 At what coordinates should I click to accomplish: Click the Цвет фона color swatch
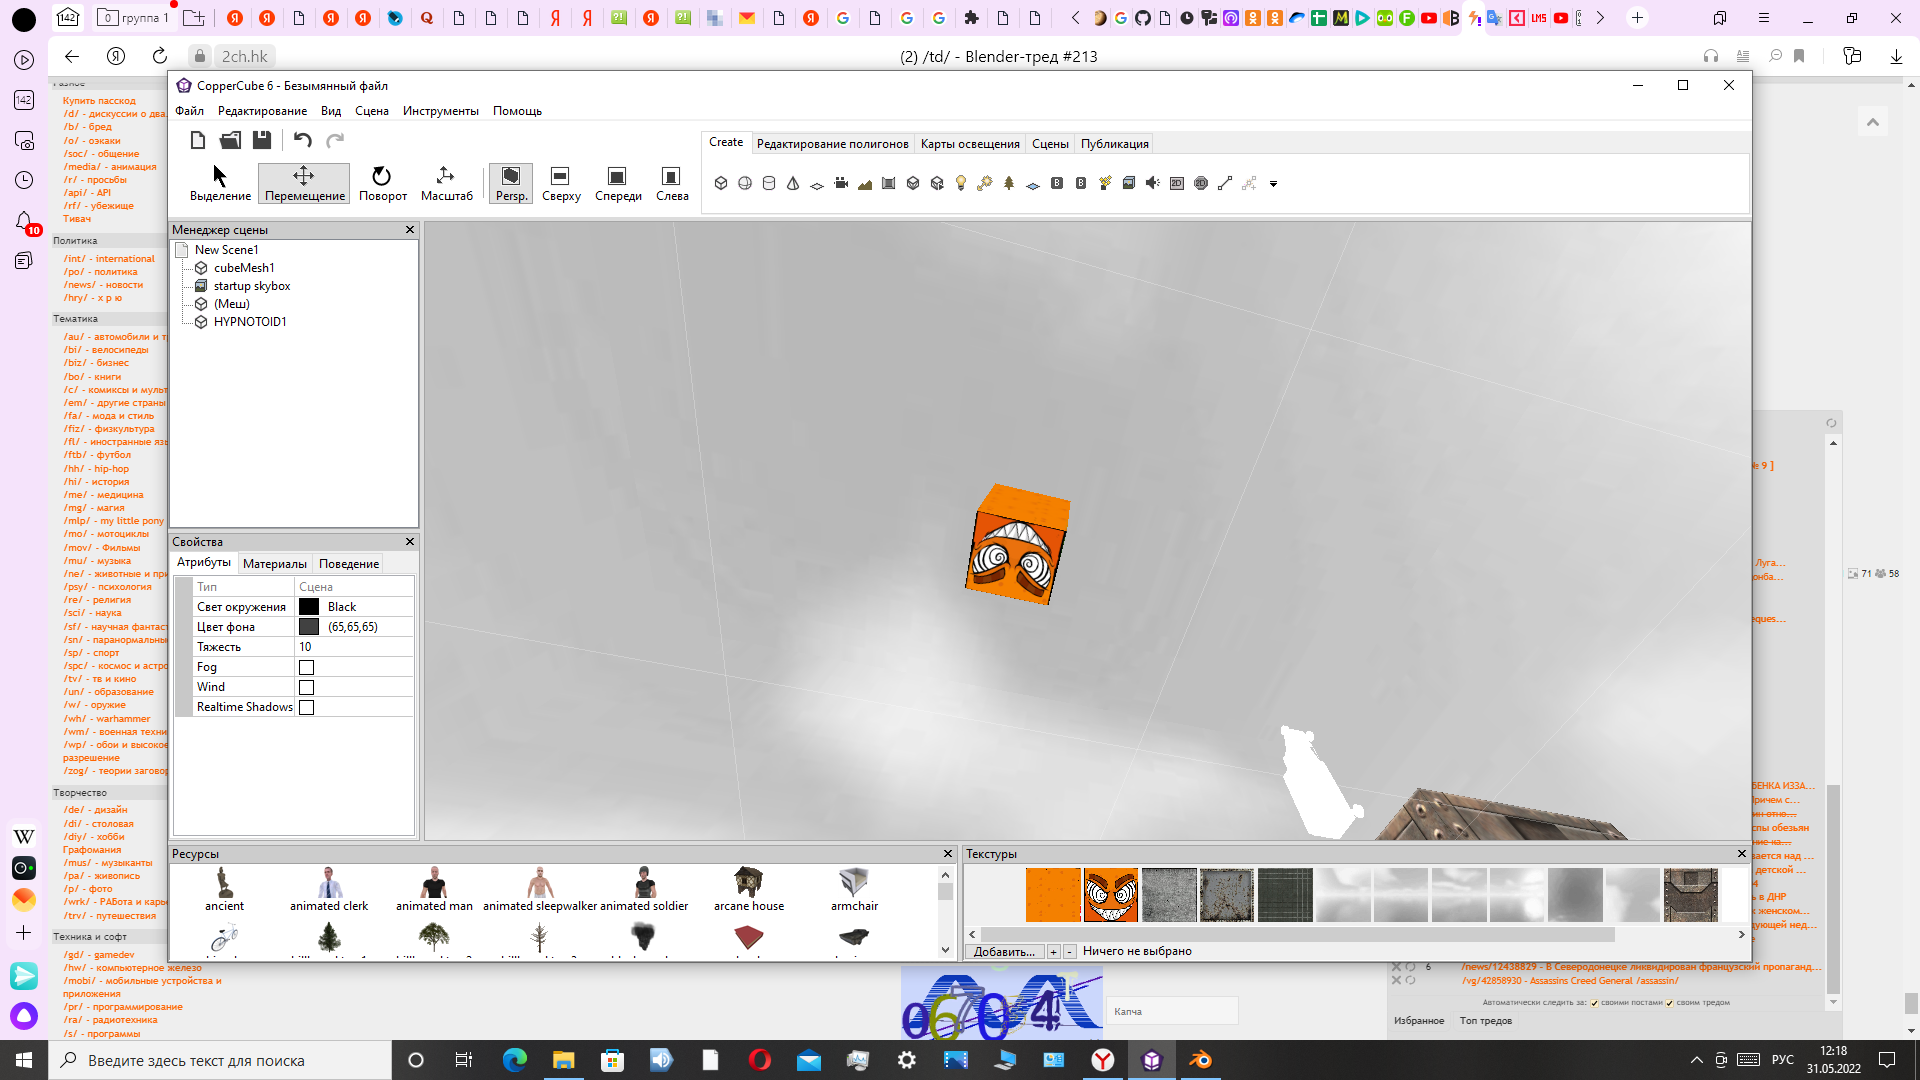[x=309, y=627]
